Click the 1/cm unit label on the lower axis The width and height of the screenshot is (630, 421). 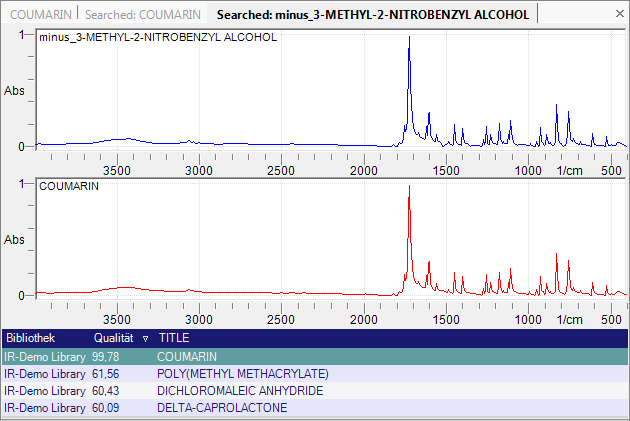pyautogui.click(x=569, y=320)
